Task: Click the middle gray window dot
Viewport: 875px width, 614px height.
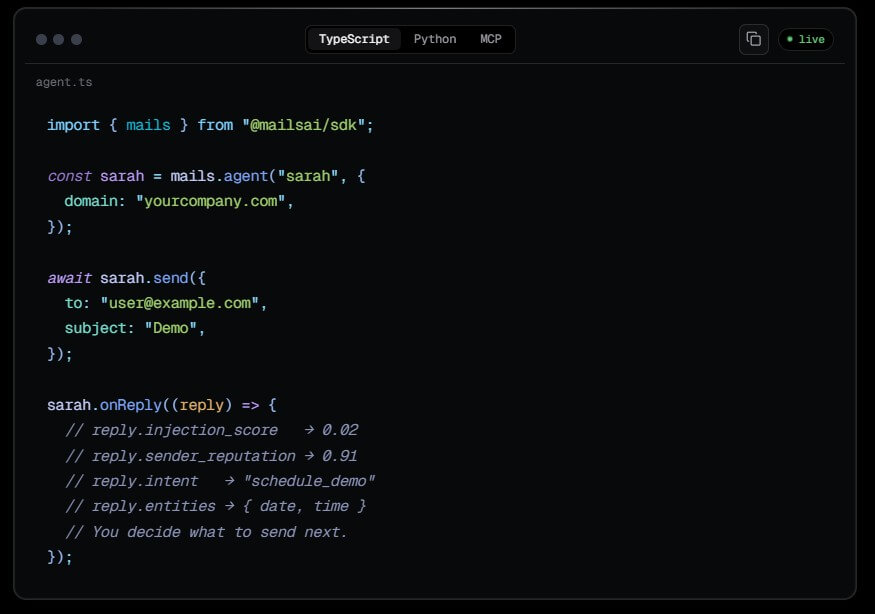Action: [x=59, y=39]
